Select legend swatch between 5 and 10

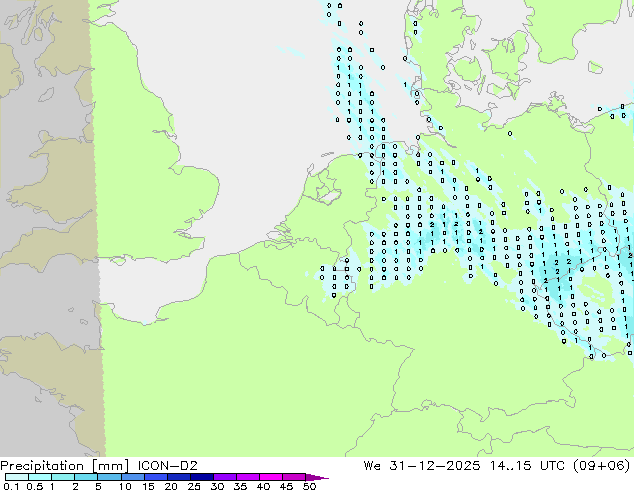pyautogui.click(x=109, y=477)
